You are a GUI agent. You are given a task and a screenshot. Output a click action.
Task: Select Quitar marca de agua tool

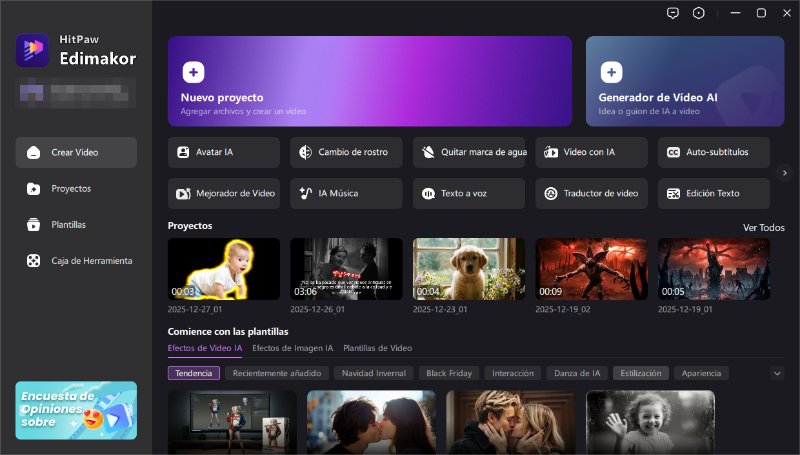coord(469,152)
